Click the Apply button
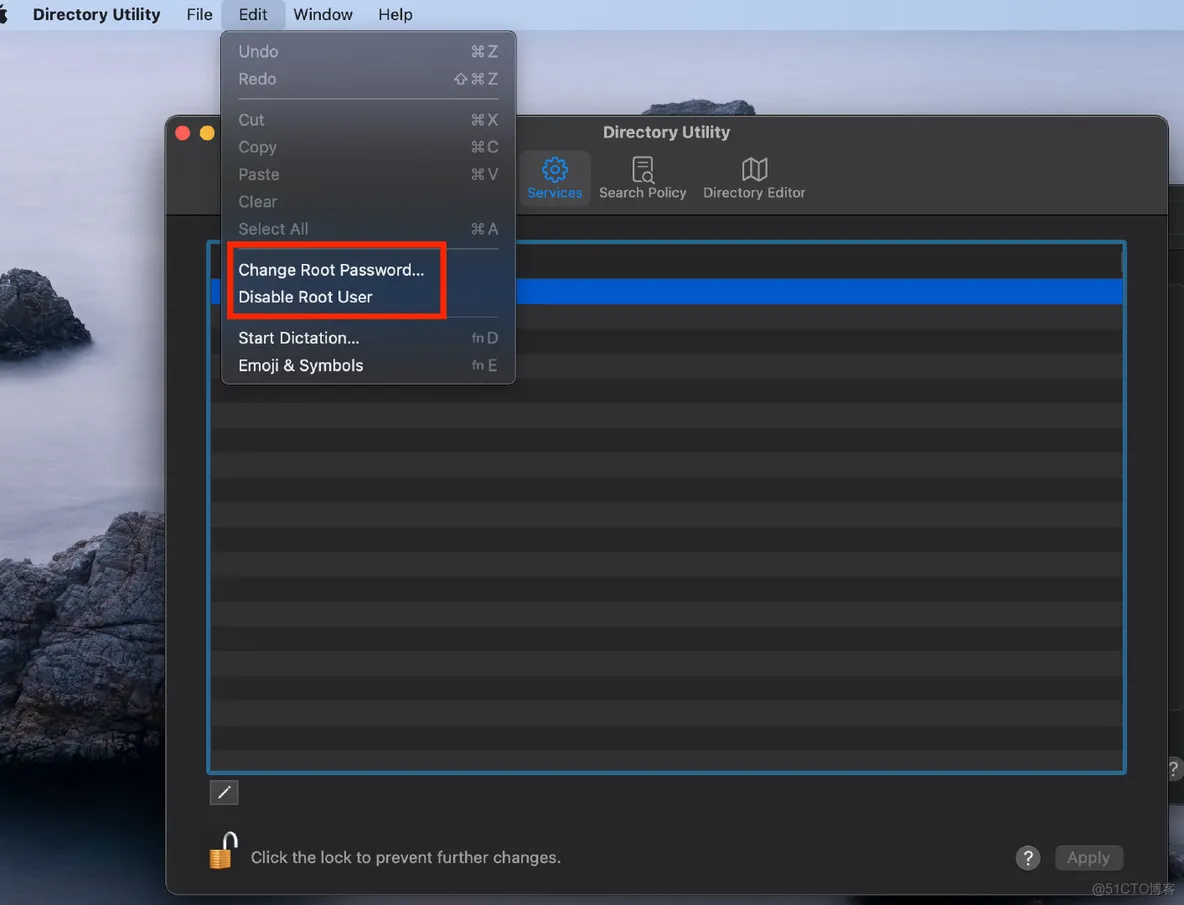This screenshot has width=1184, height=905. [1088, 857]
